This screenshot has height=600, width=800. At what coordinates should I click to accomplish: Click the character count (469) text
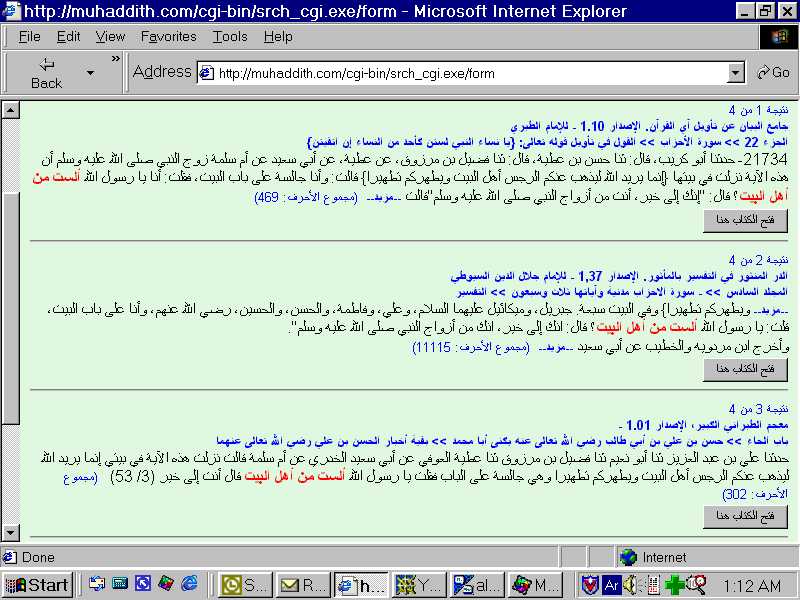pos(306,197)
